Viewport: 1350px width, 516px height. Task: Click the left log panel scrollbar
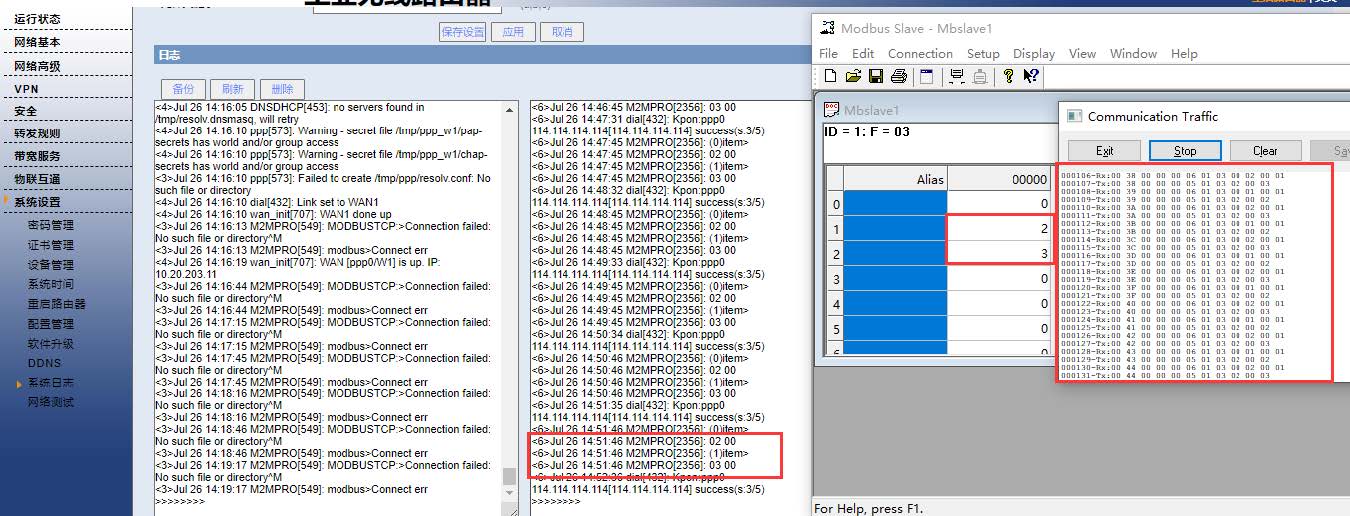tap(510, 300)
